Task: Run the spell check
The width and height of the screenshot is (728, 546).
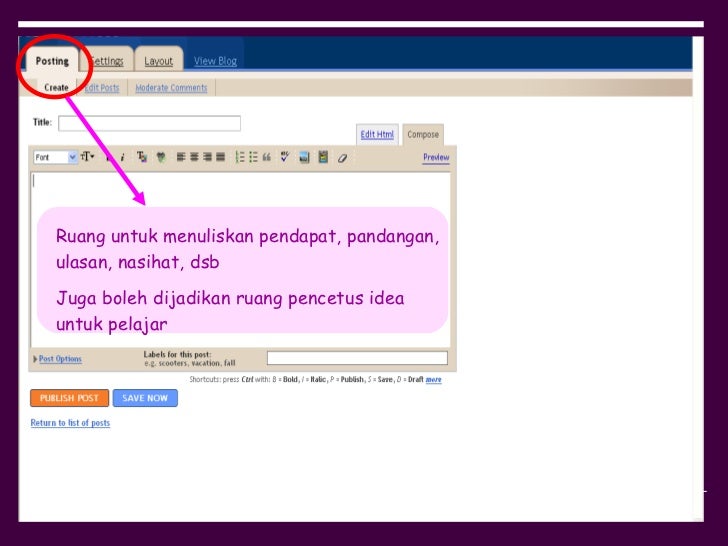Action: coord(285,157)
